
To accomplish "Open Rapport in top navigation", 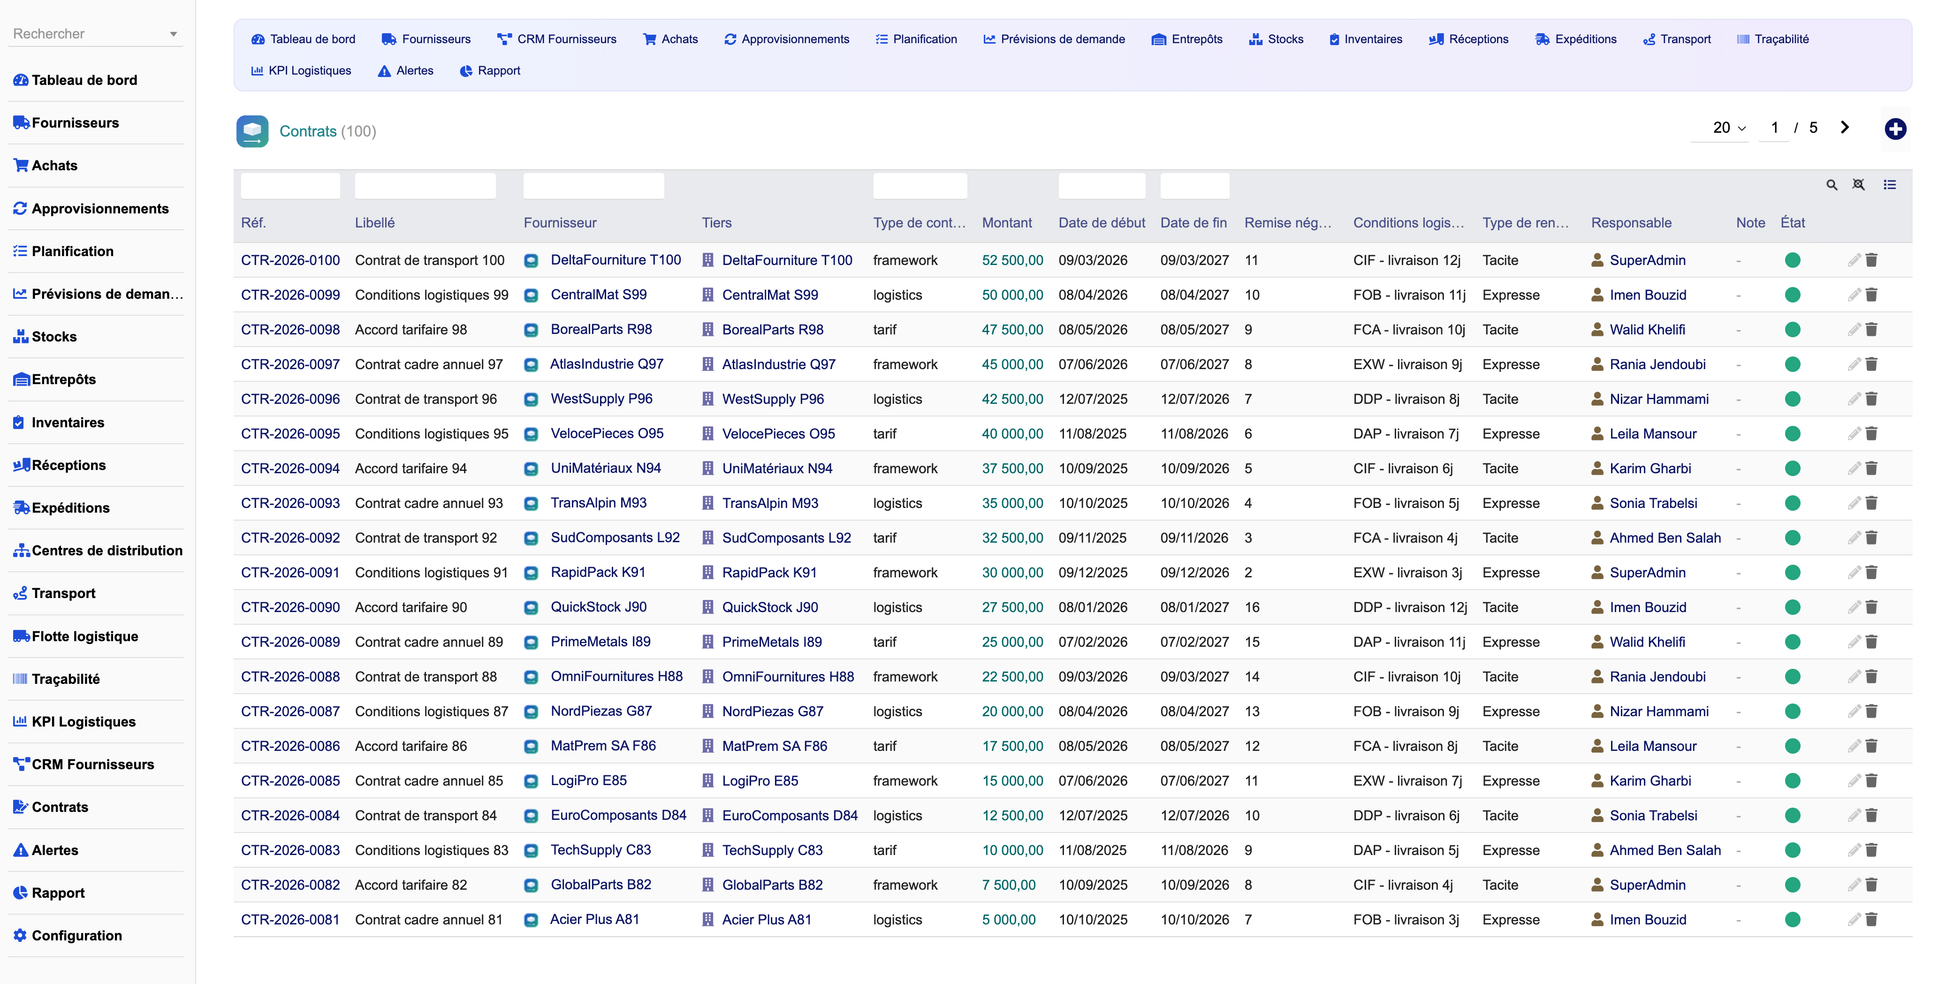I will point(490,71).
